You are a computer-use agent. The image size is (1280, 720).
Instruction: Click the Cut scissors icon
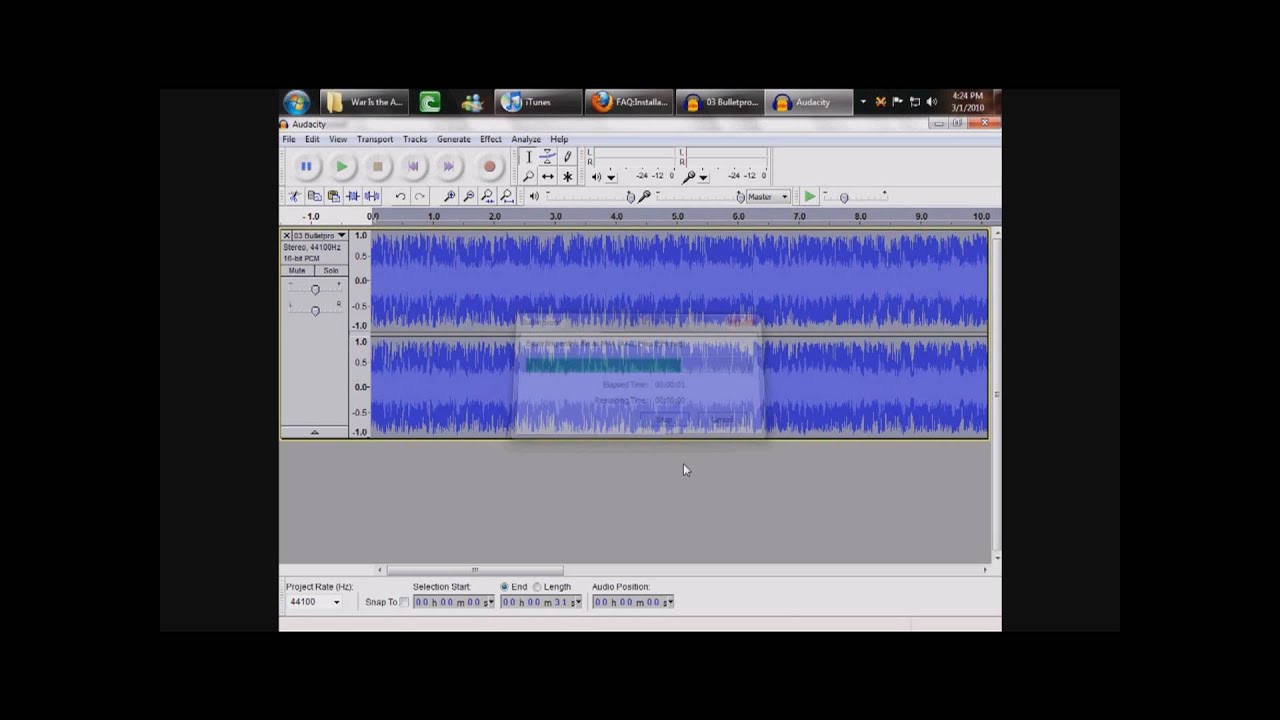294,197
